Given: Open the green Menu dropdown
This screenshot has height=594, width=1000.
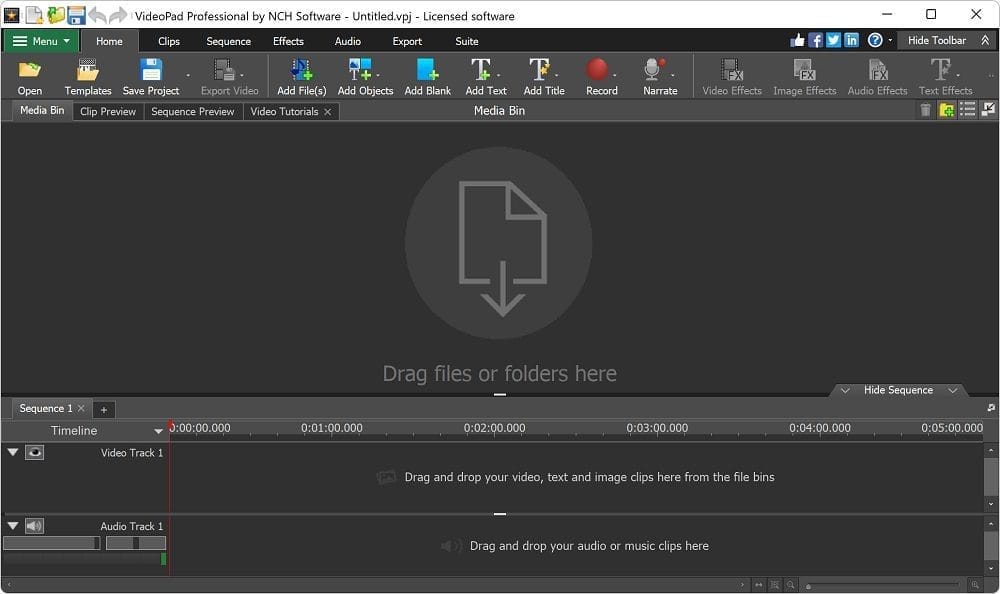Looking at the screenshot, I should click(x=41, y=41).
